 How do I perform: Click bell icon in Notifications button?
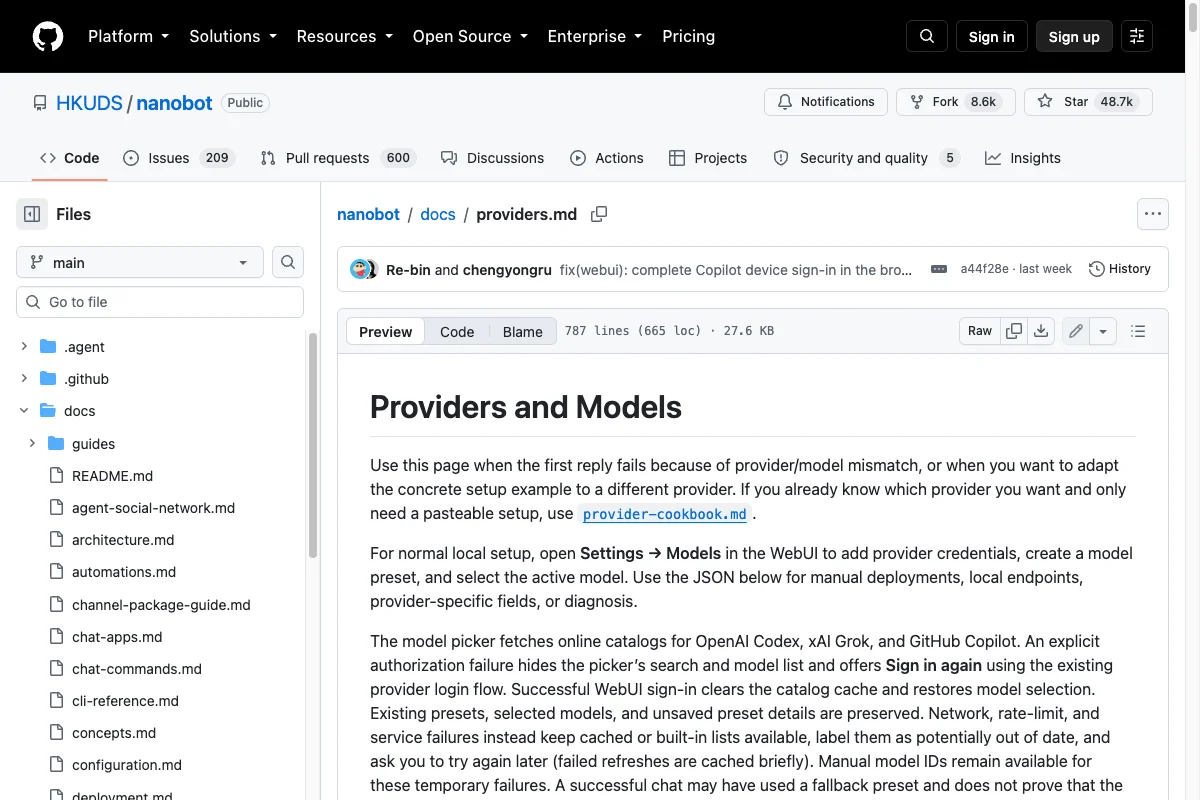coord(785,102)
